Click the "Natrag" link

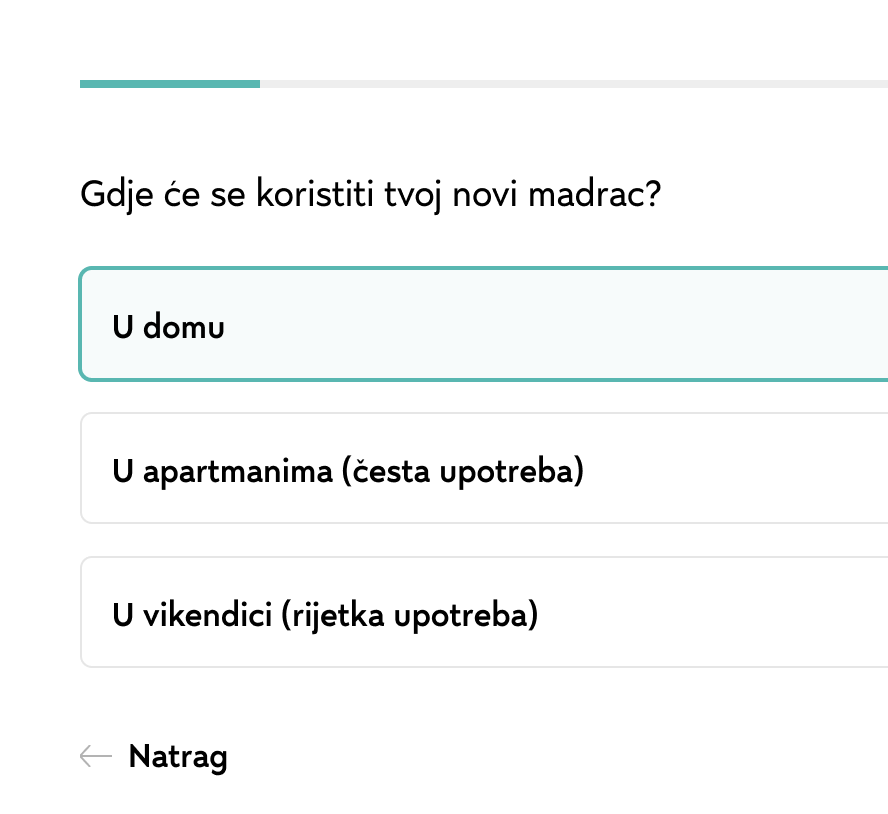click(178, 756)
